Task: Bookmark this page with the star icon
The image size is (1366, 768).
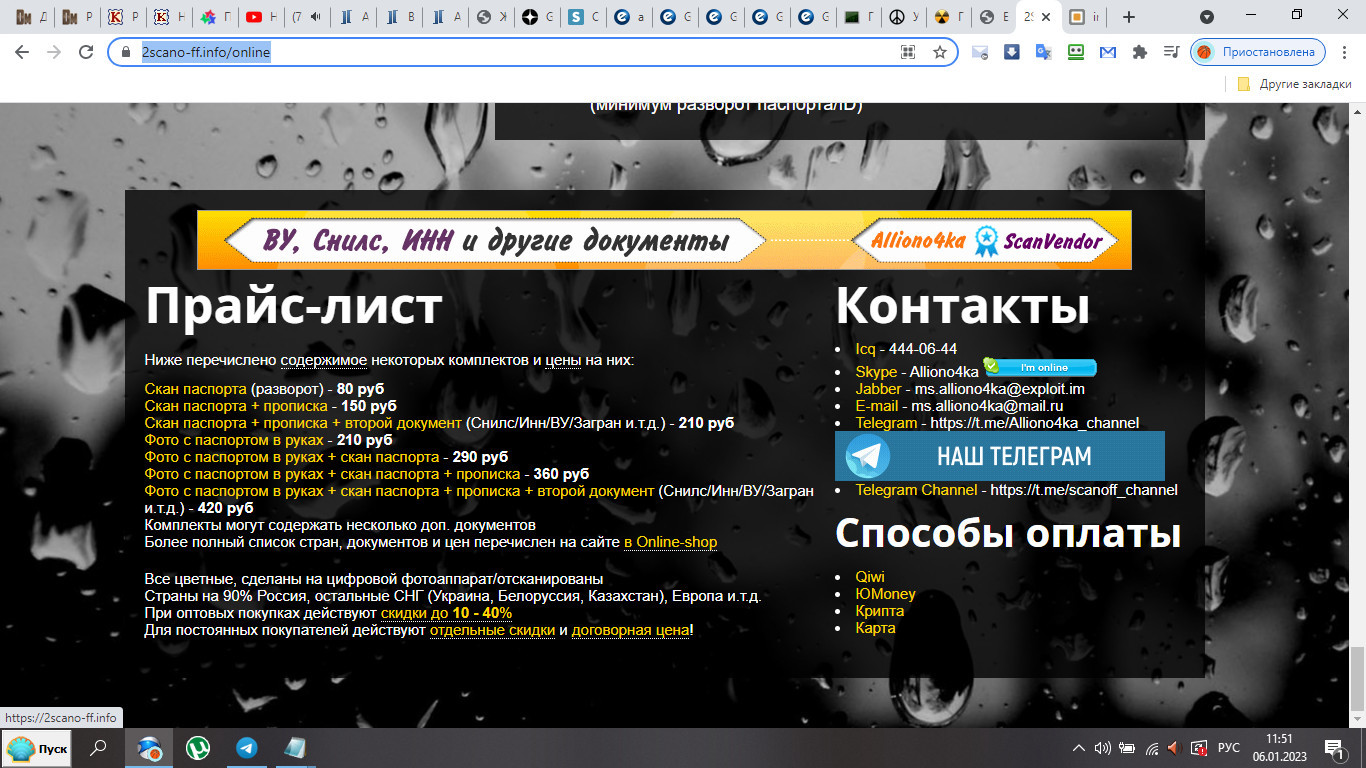Action: [940, 52]
